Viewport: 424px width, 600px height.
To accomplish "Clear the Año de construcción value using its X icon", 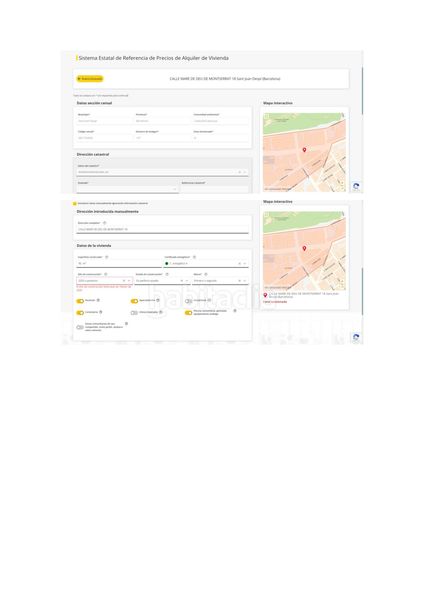I will tap(124, 281).
